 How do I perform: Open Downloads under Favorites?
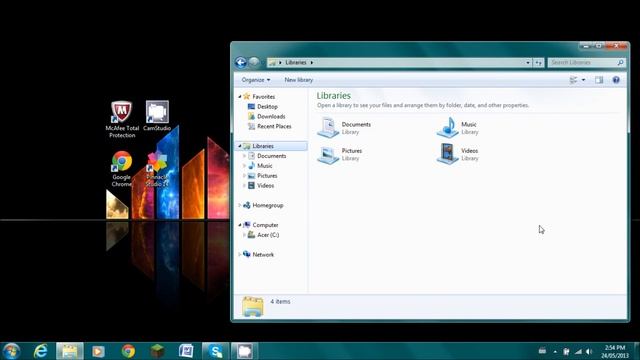[271, 116]
